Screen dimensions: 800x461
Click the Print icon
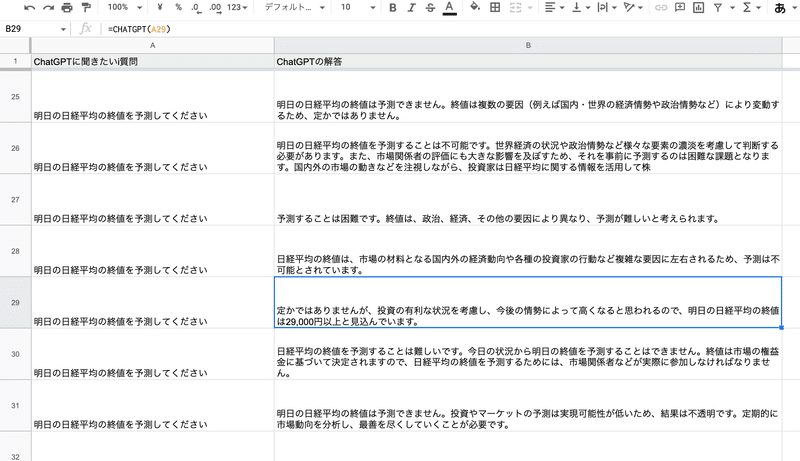coord(67,8)
